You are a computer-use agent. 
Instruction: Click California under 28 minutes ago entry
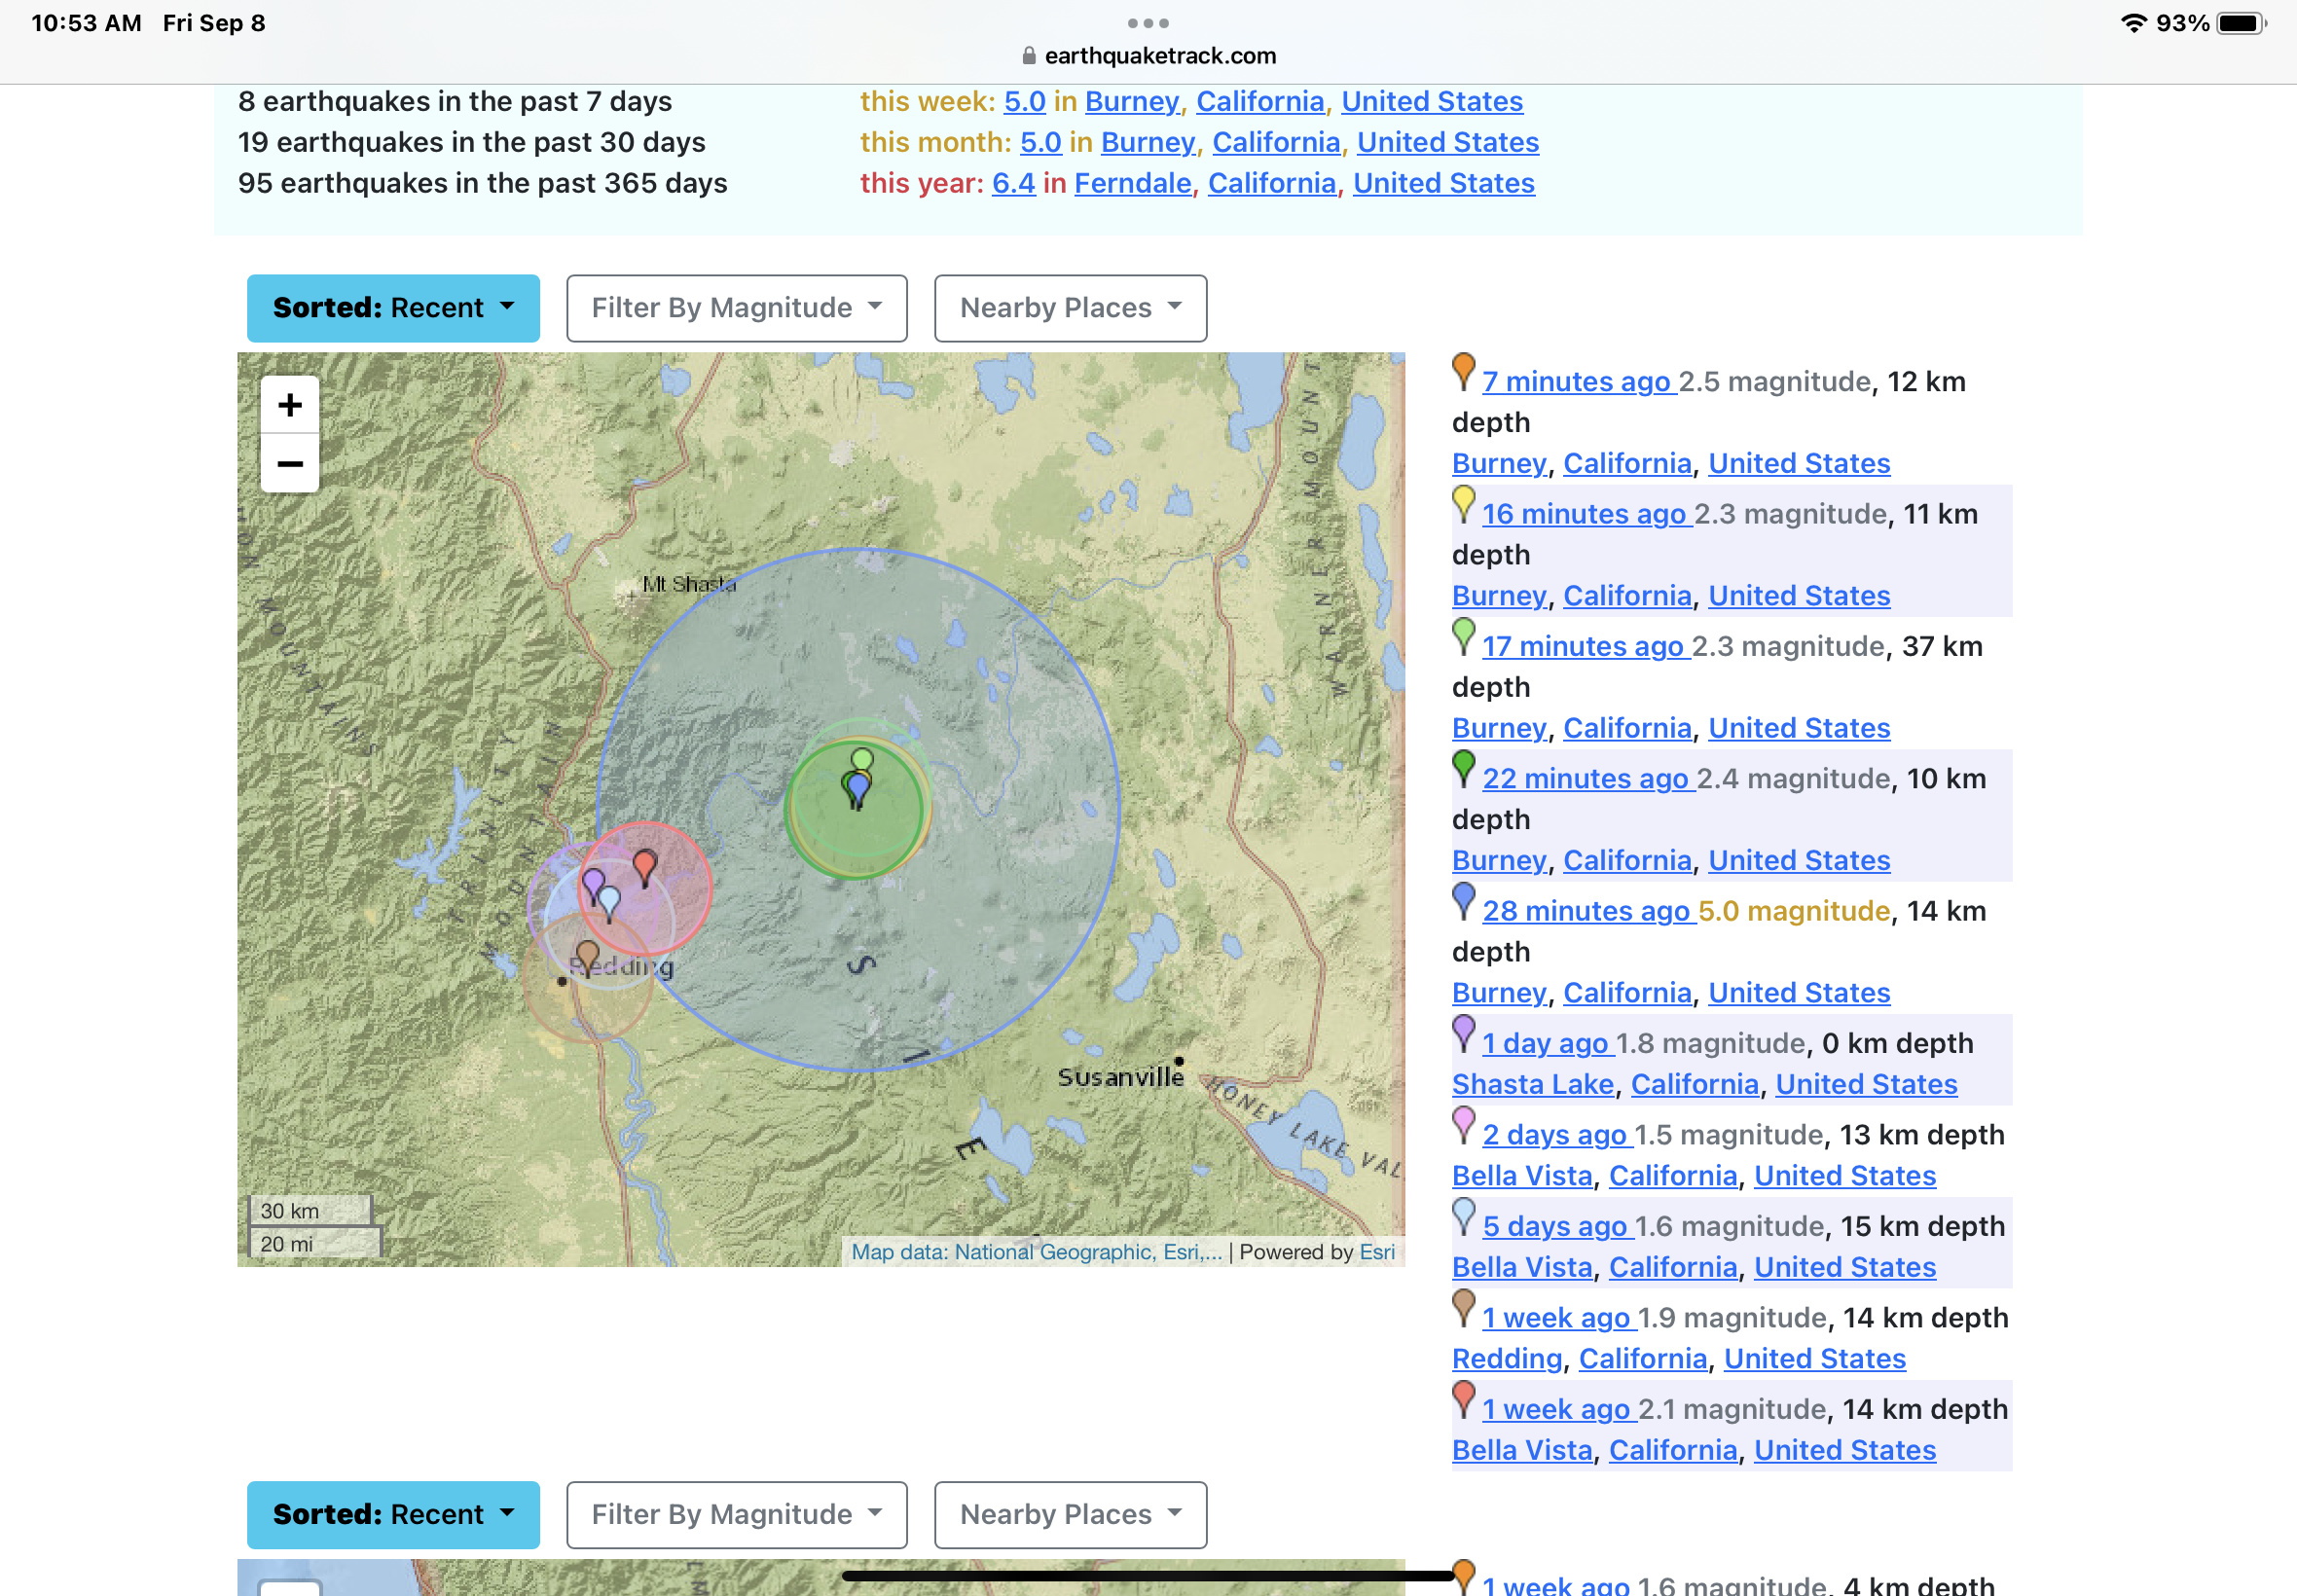click(x=1627, y=993)
